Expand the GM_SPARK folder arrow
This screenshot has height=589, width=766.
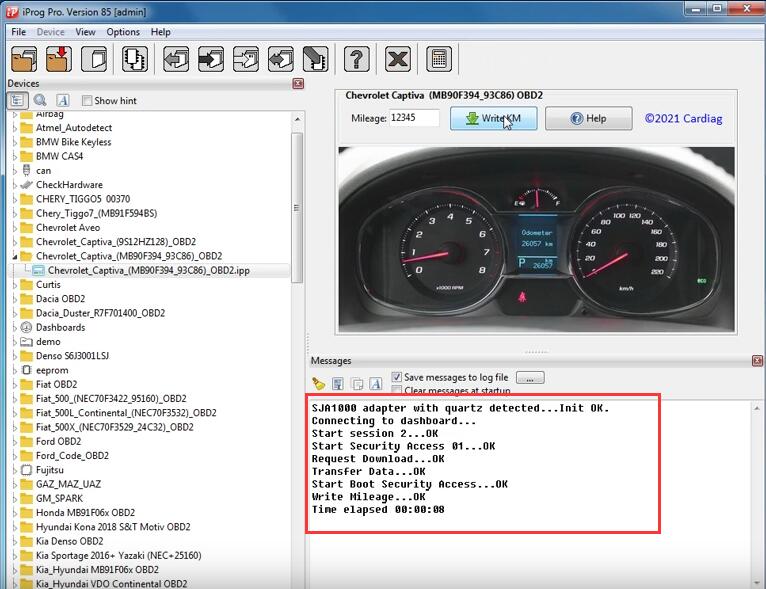pos(15,499)
